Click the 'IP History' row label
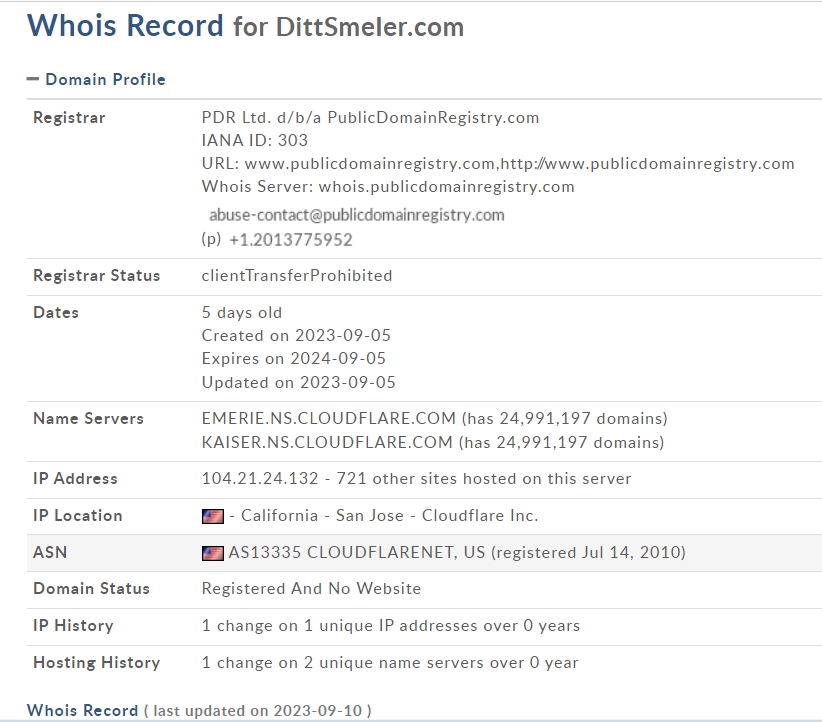 73,626
